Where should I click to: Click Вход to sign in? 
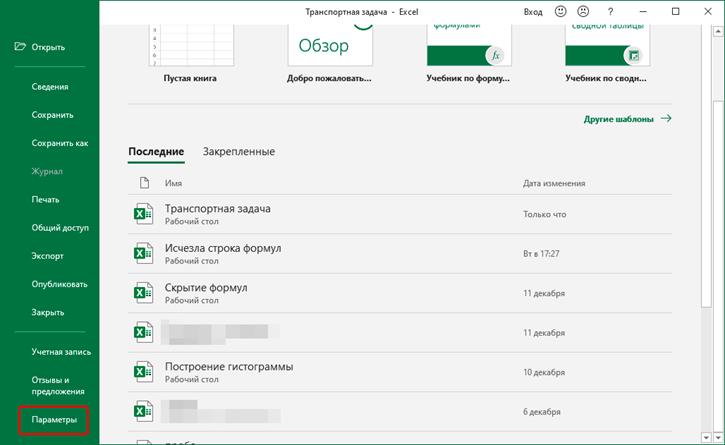(x=533, y=12)
